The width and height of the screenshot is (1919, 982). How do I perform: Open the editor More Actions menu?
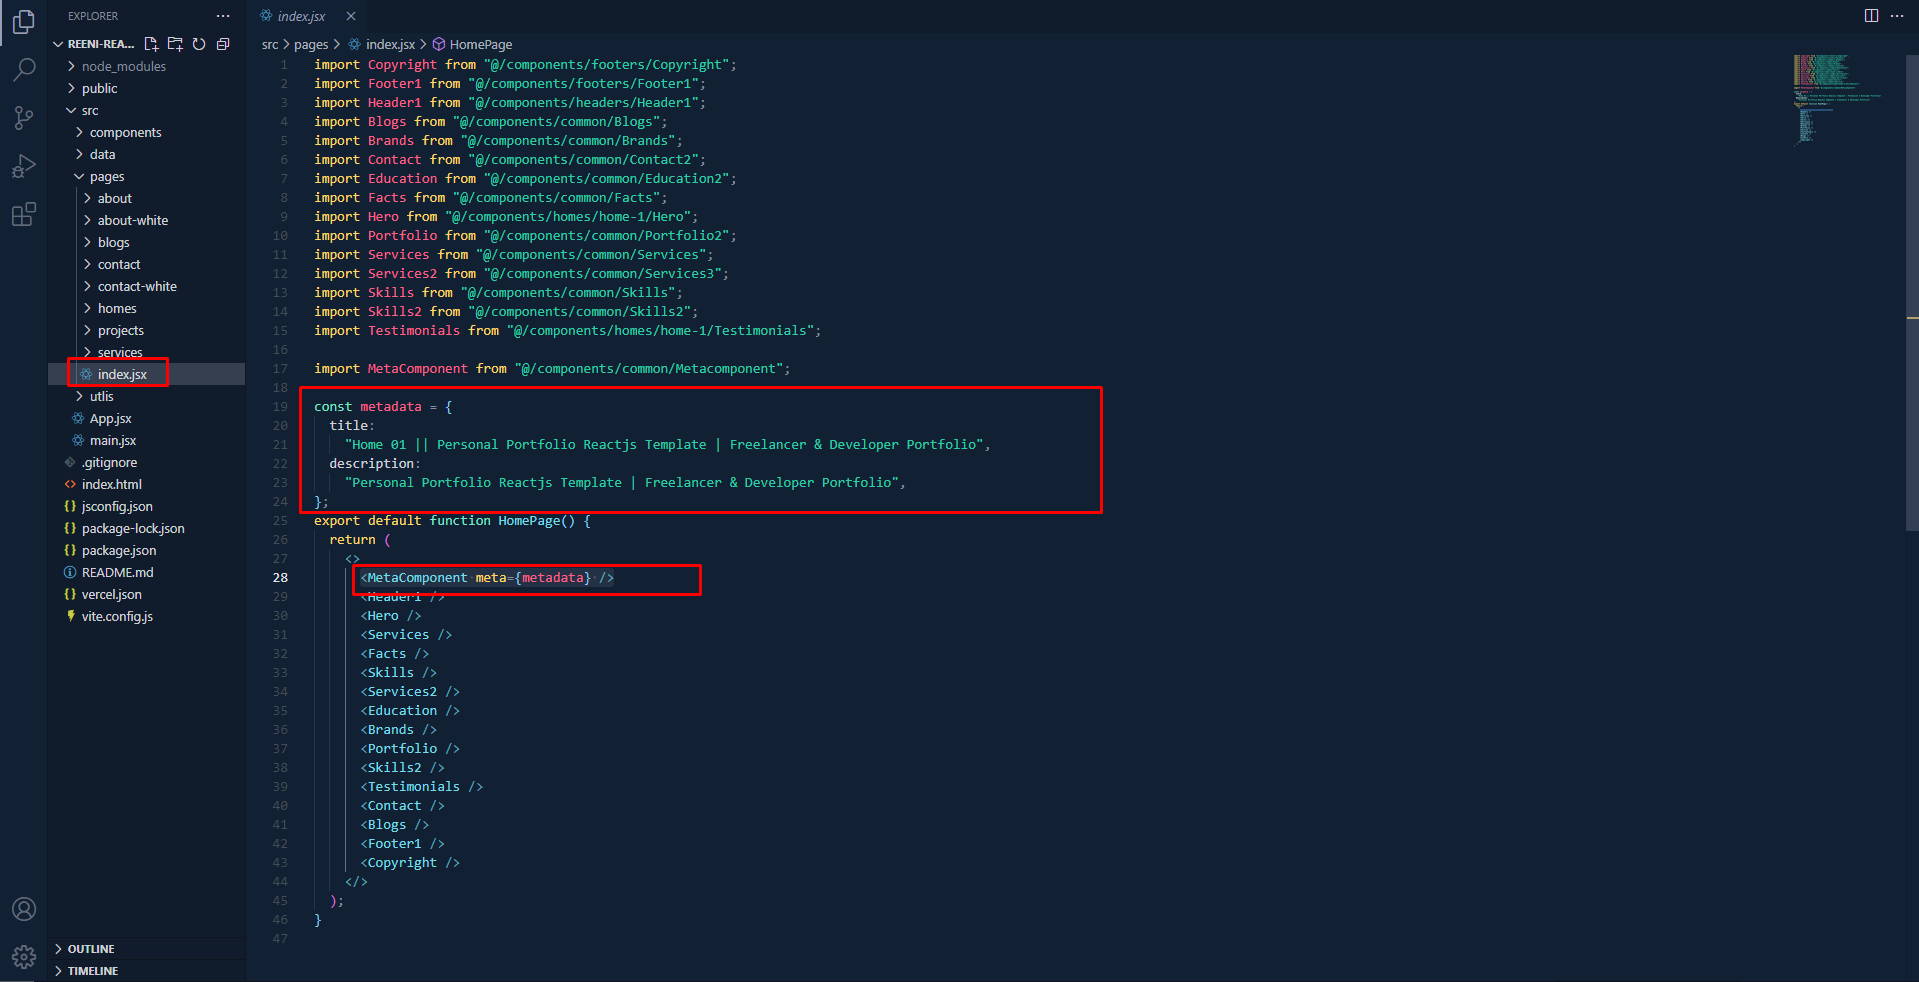coord(1898,16)
